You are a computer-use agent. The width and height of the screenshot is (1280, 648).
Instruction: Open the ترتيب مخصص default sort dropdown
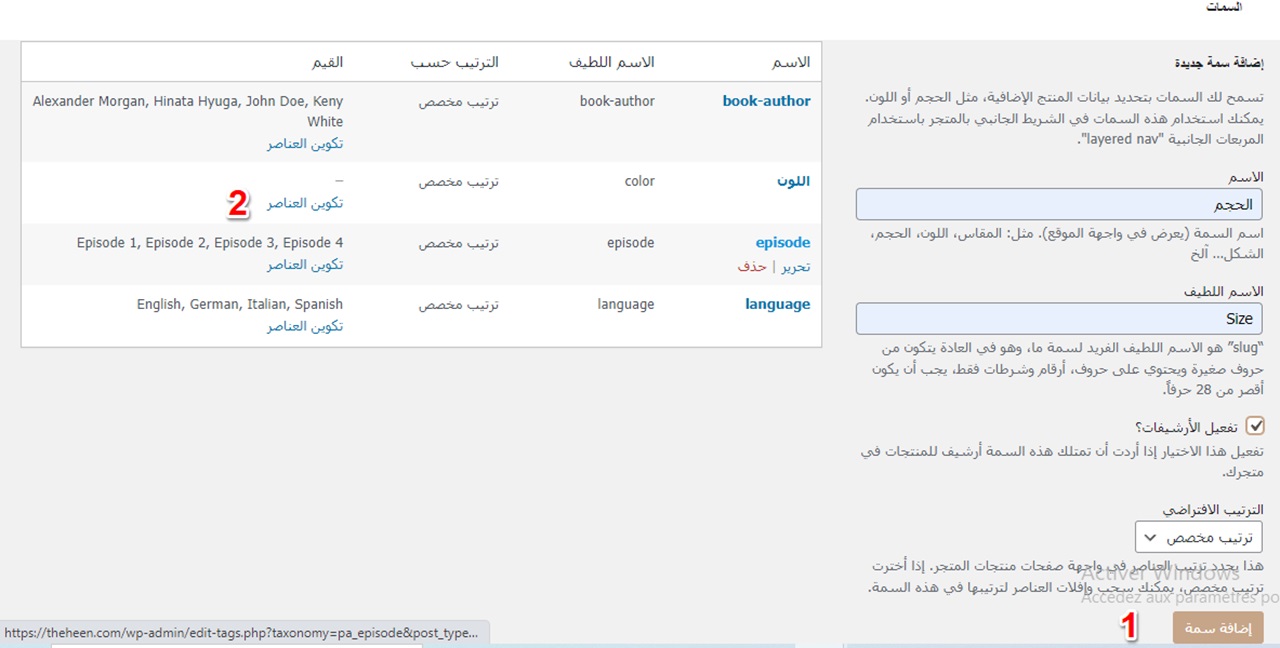[1198, 537]
